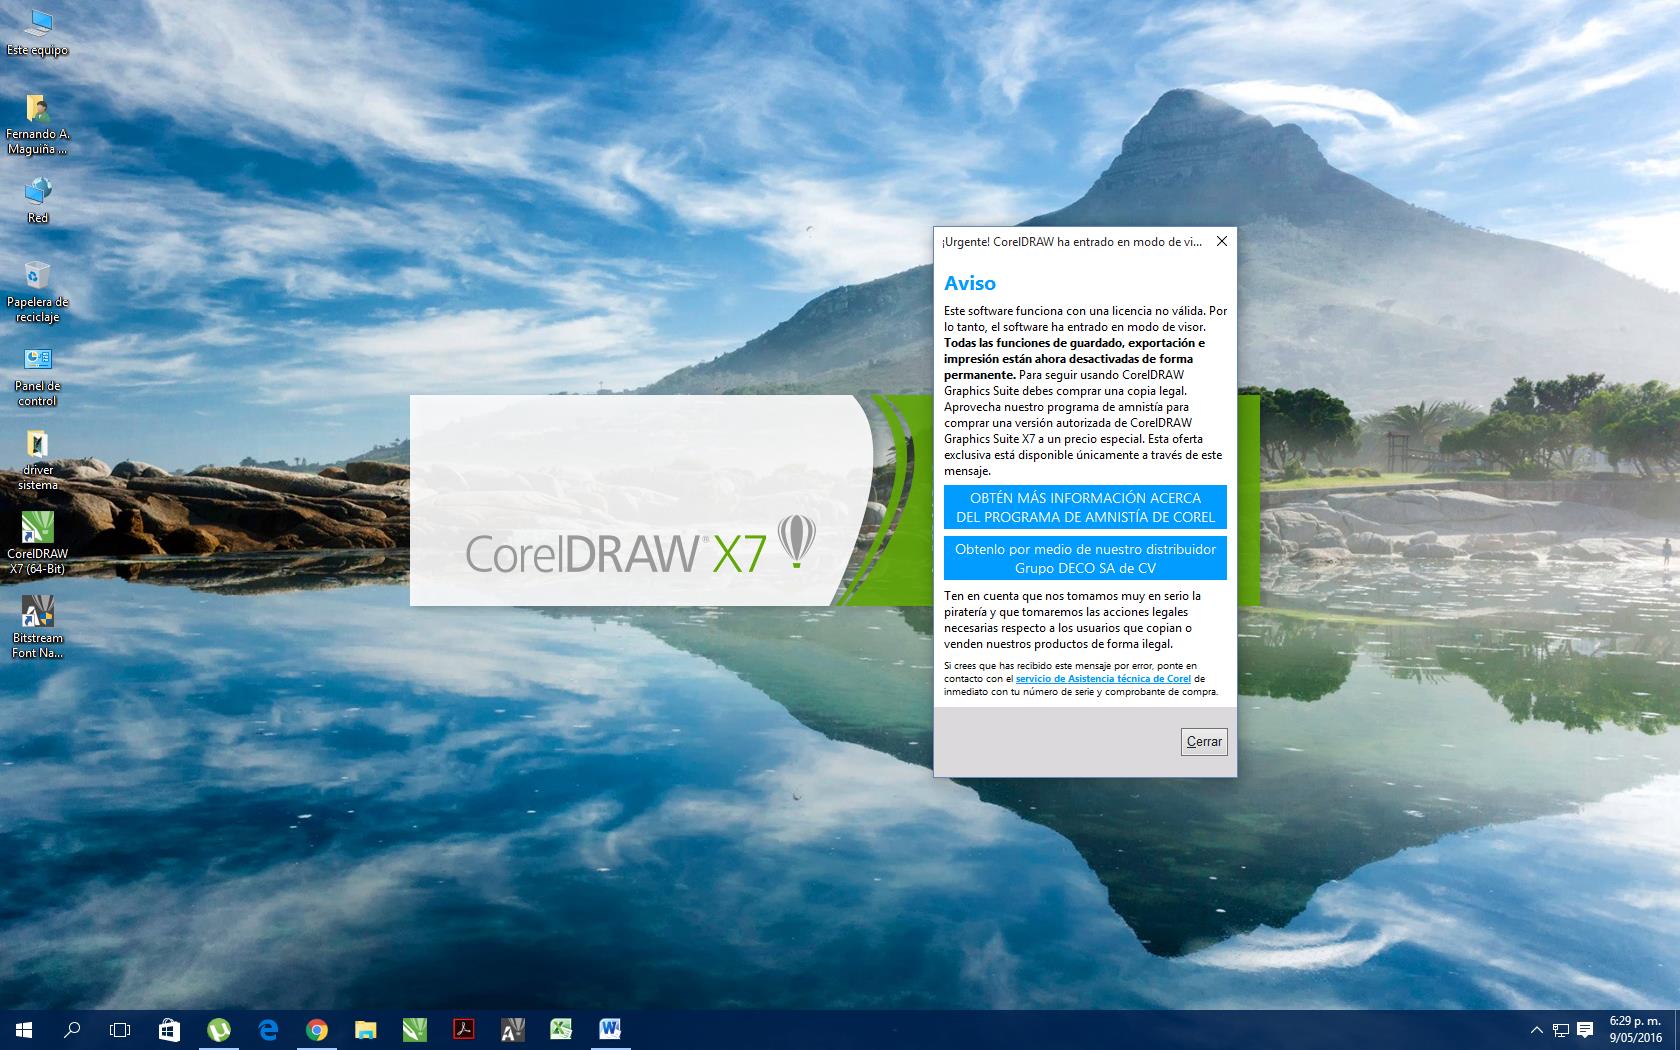The width and height of the screenshot is (1680, 1050).
Task: Launch CorelDRAW from the taskbar
Action: (x=416, y=1029)
